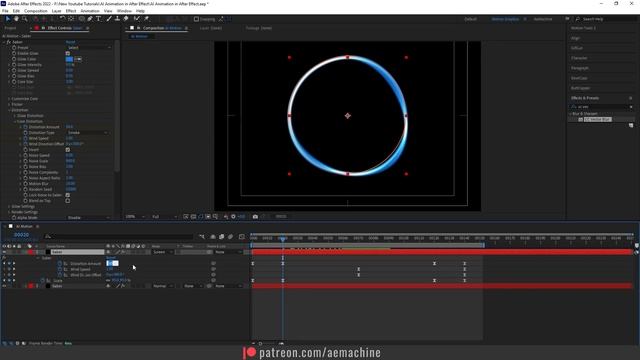Click Reset for the Saber effect

click(x=71, y=42)
